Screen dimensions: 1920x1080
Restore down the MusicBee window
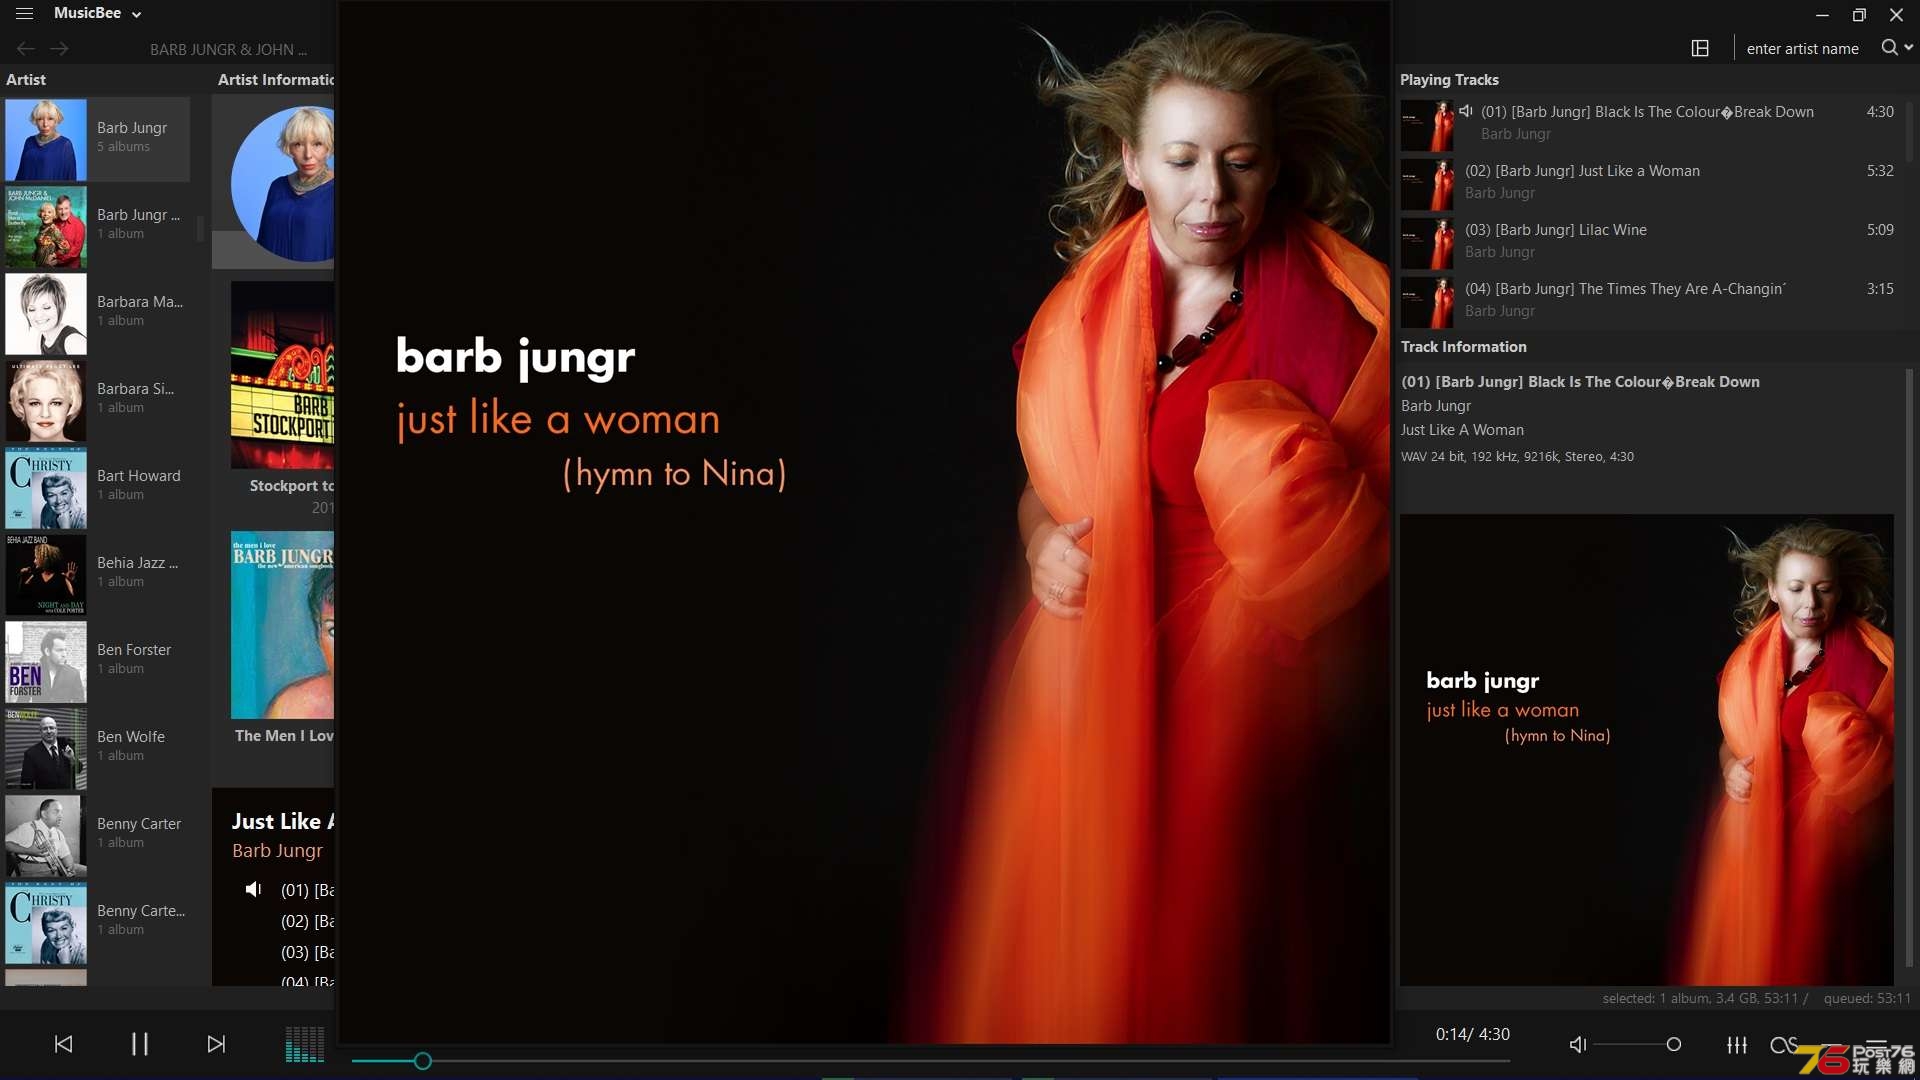tap(1859, 15)
